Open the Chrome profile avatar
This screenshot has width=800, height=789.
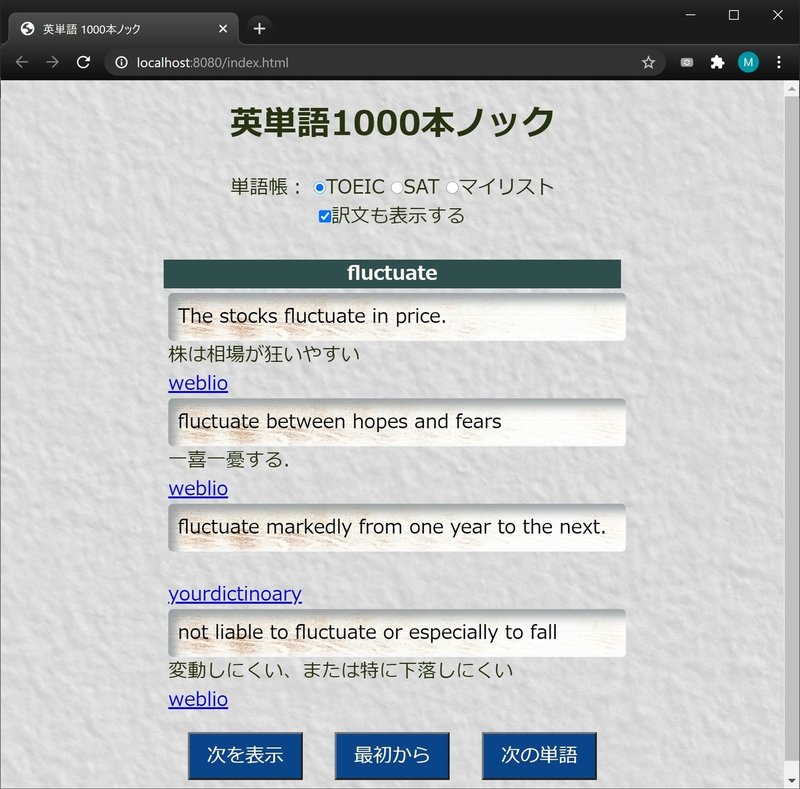point(748,62)
